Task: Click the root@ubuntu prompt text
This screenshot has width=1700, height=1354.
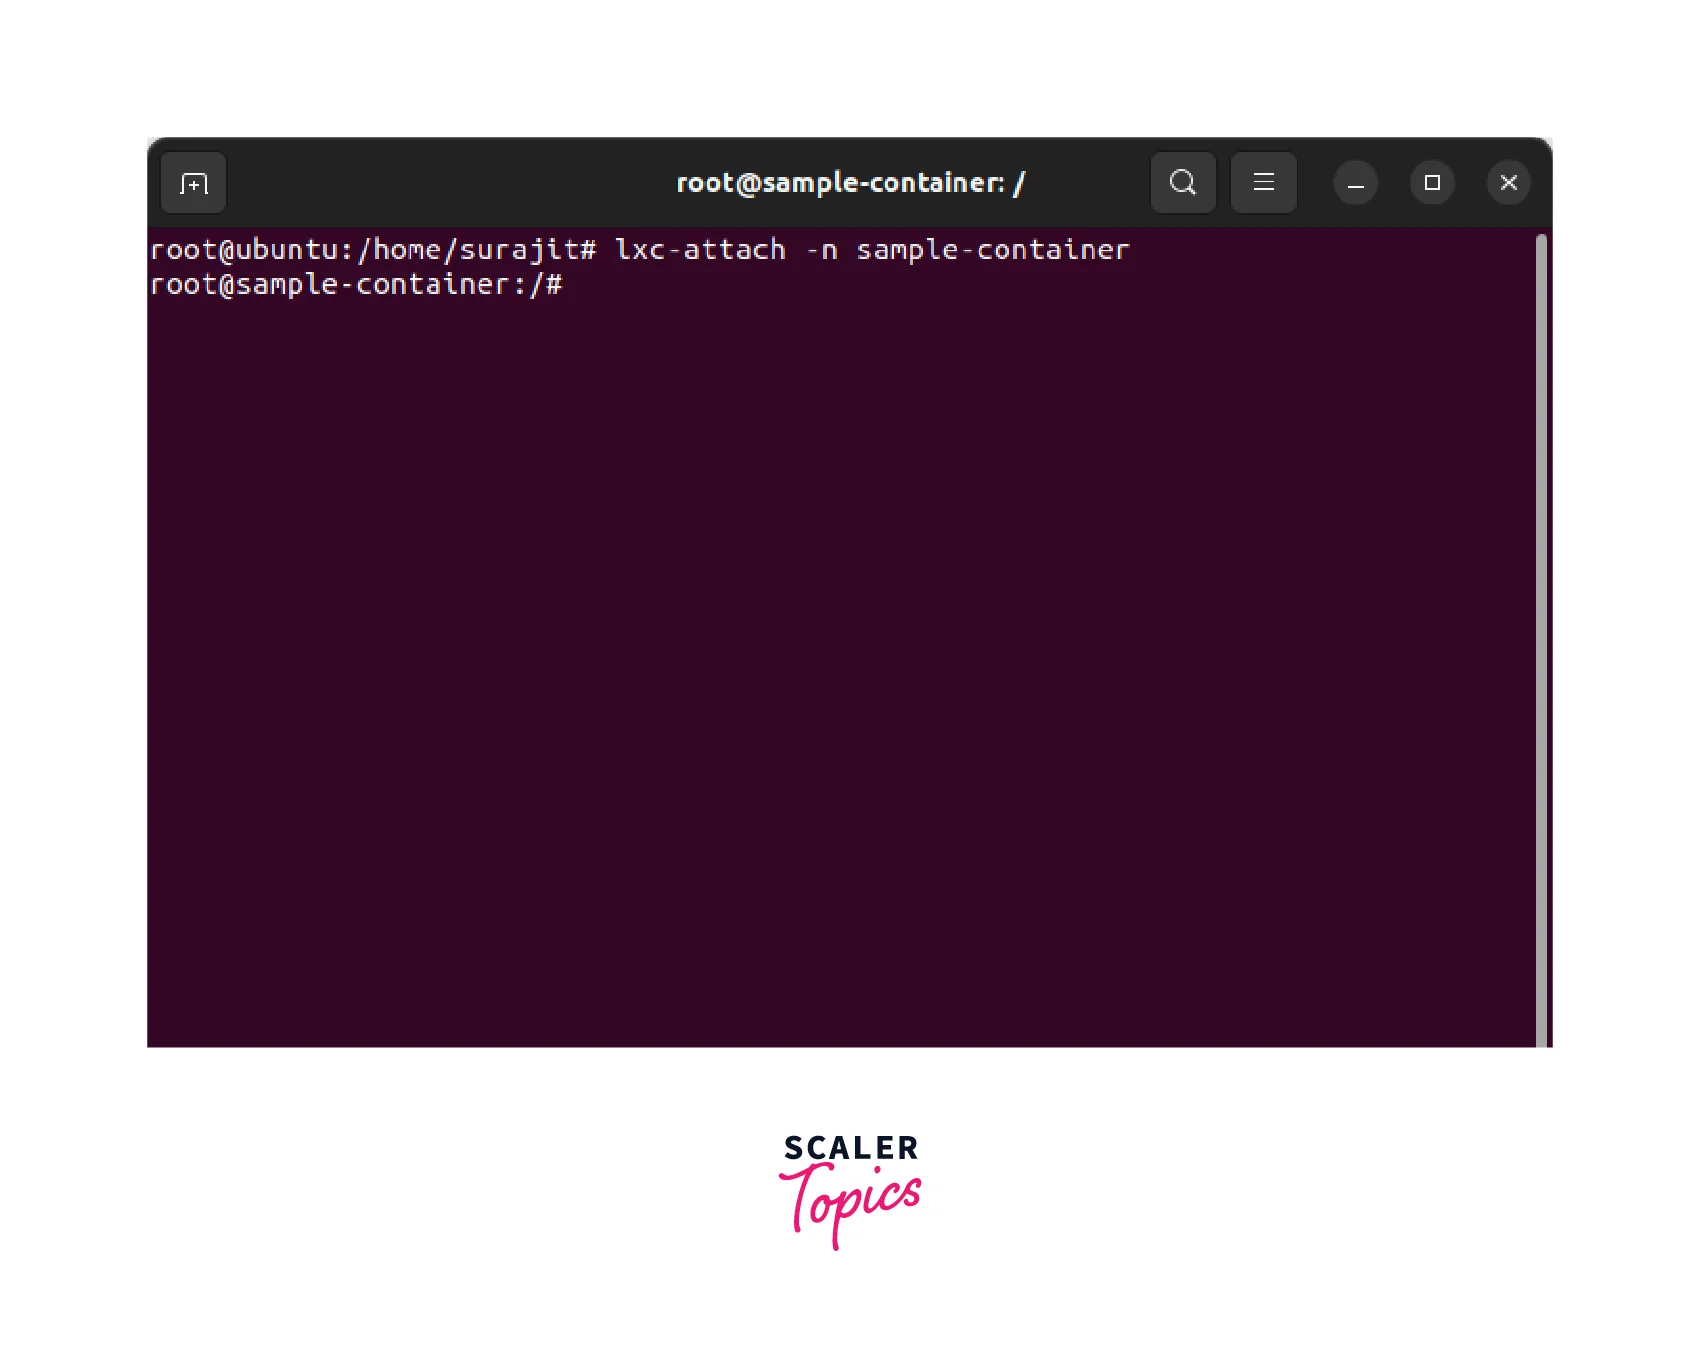Action: 243,250
